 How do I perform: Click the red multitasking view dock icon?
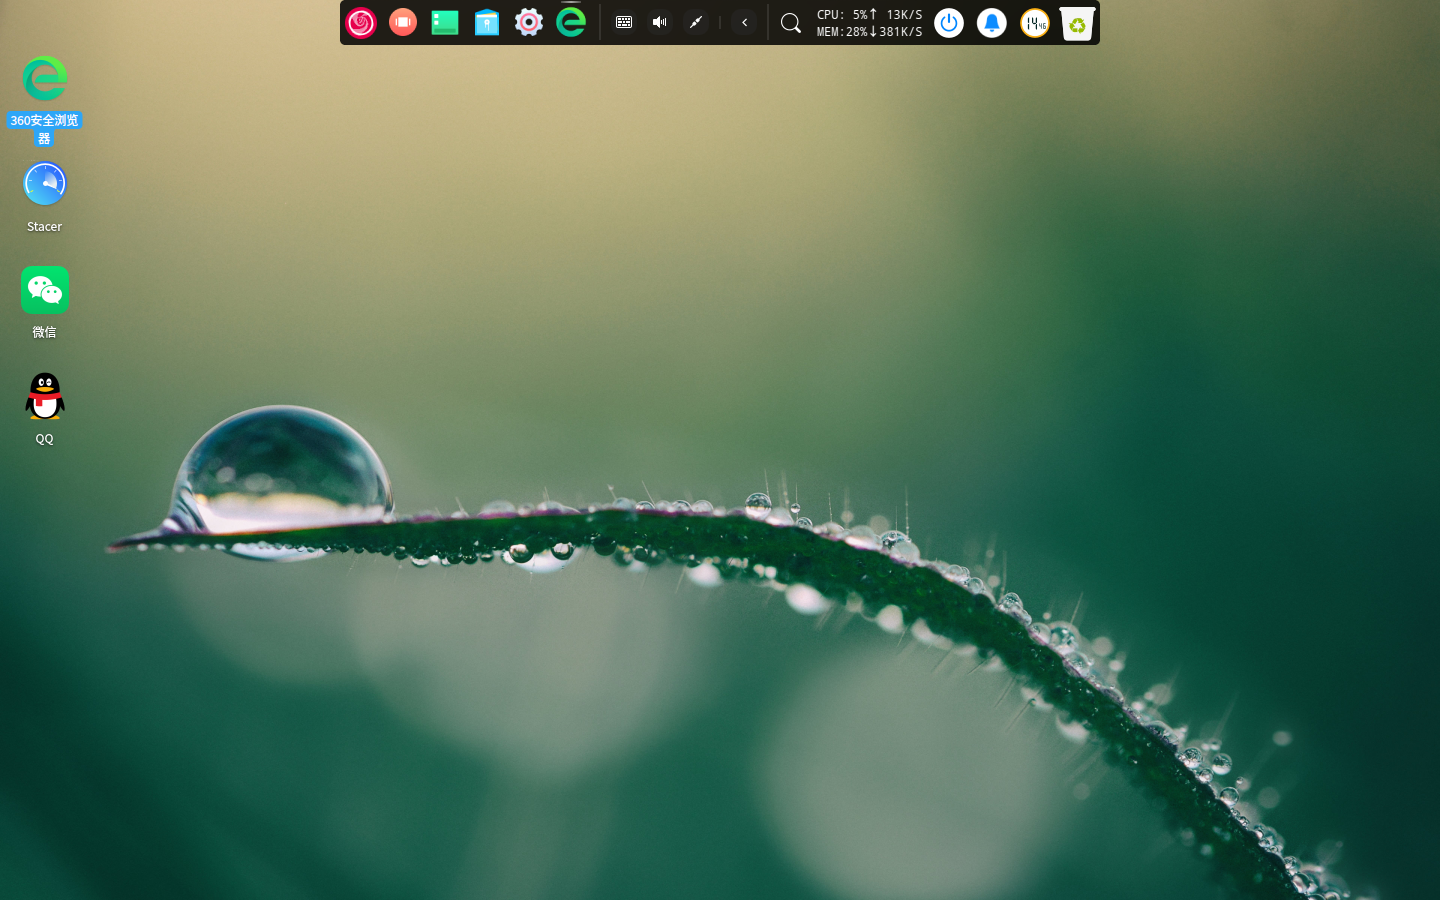403,22
